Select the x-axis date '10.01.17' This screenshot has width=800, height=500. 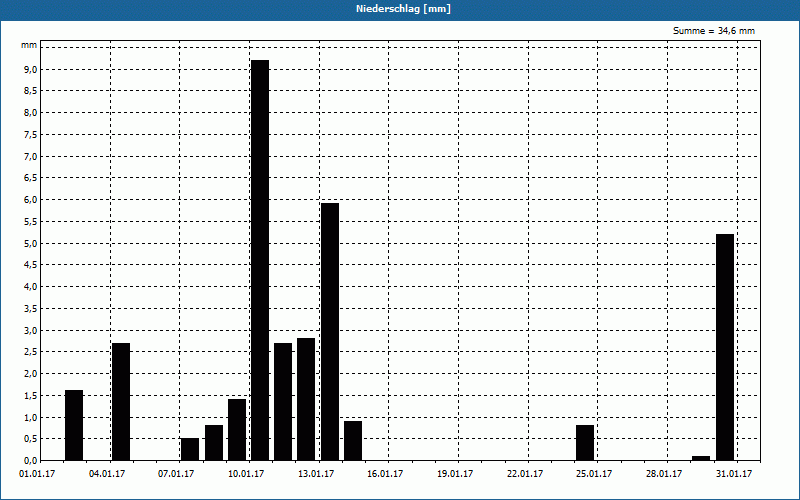[246, 474]
